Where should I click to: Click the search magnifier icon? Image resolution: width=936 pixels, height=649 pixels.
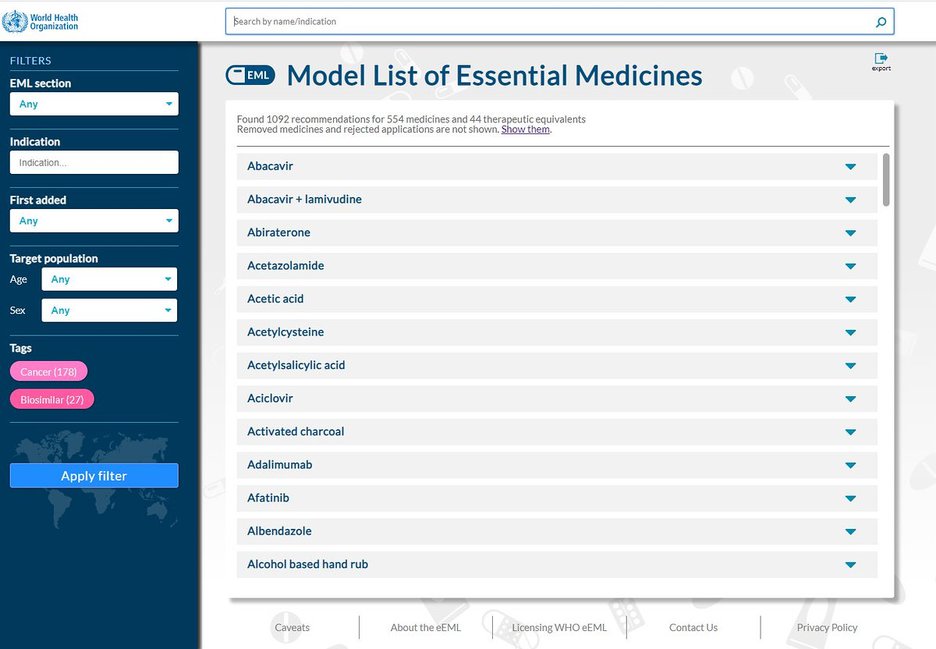click(x=881, y=21)
